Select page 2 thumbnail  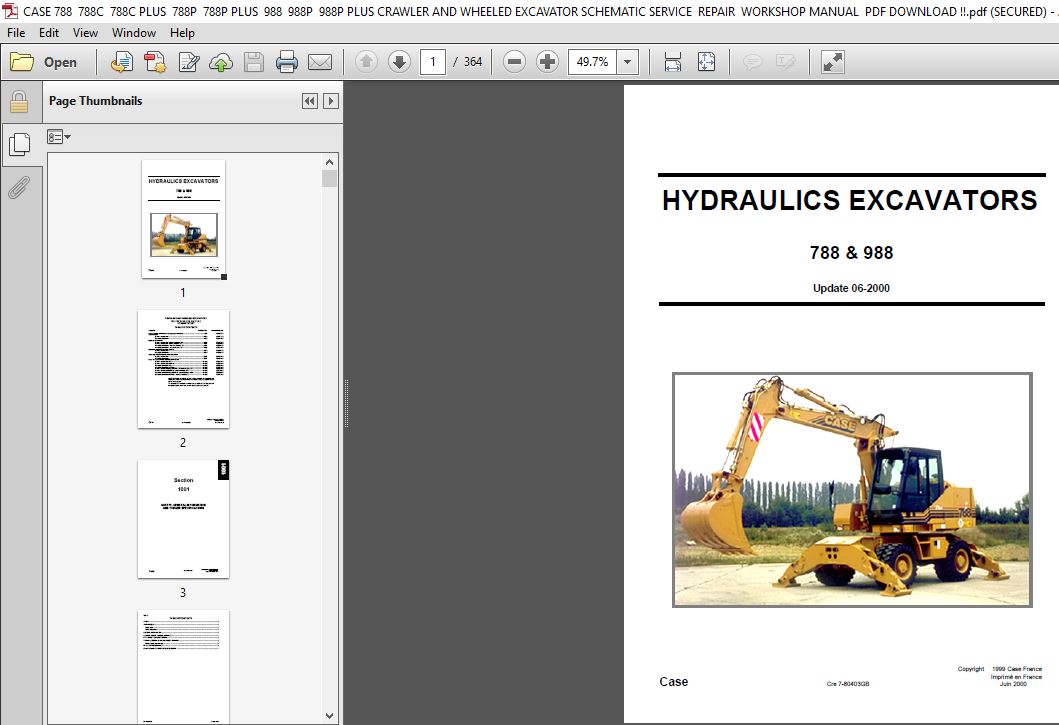pos(183,369)
